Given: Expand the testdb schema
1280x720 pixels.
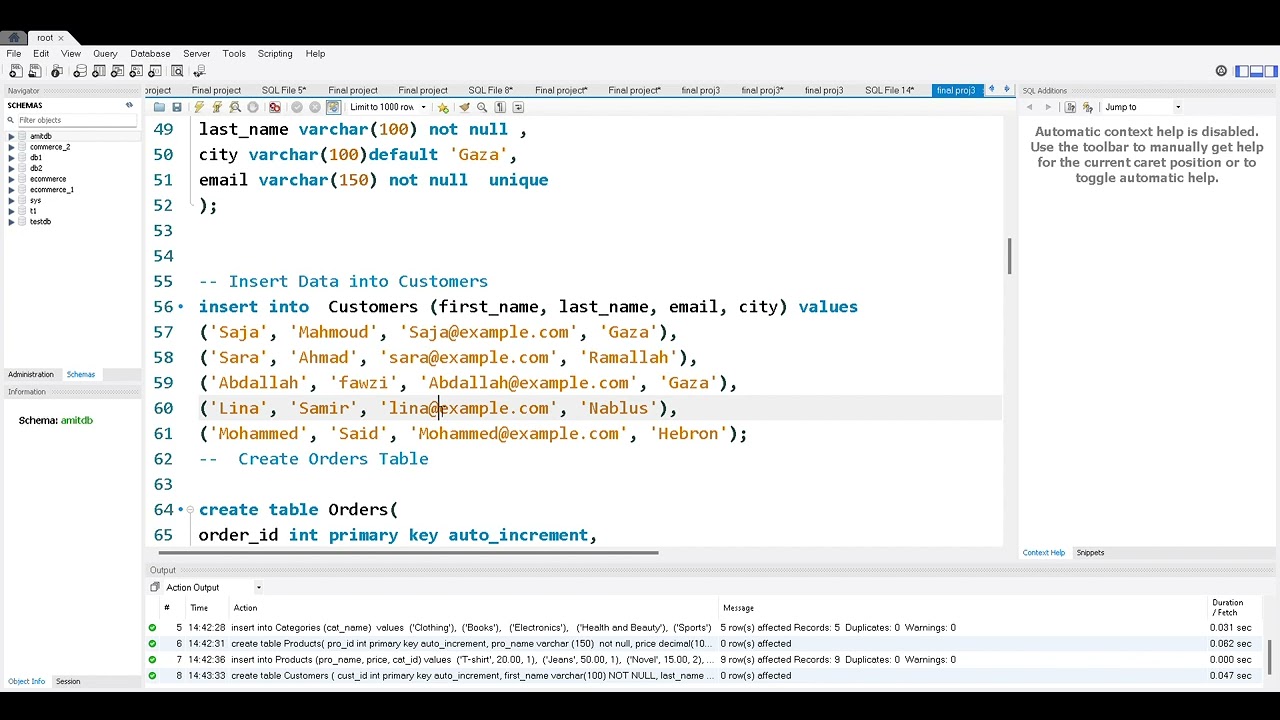Looking at the screenshot, I should tap(11, 221).
